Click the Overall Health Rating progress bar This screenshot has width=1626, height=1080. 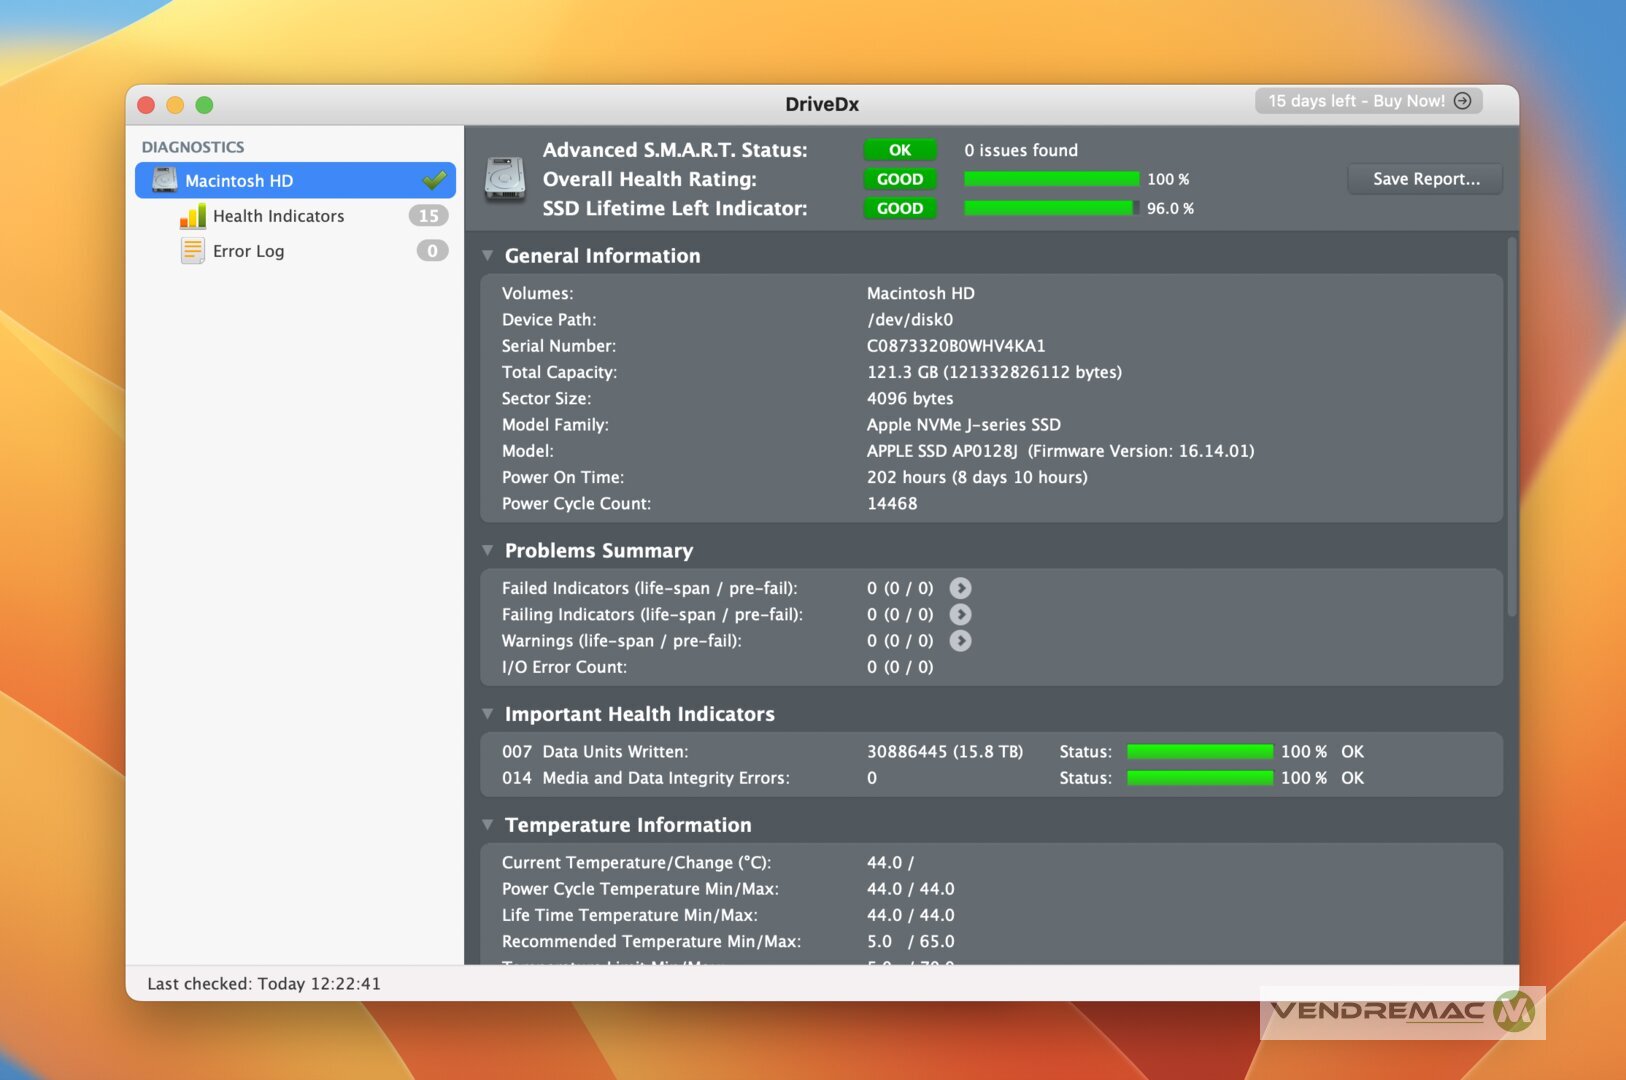1050,179
